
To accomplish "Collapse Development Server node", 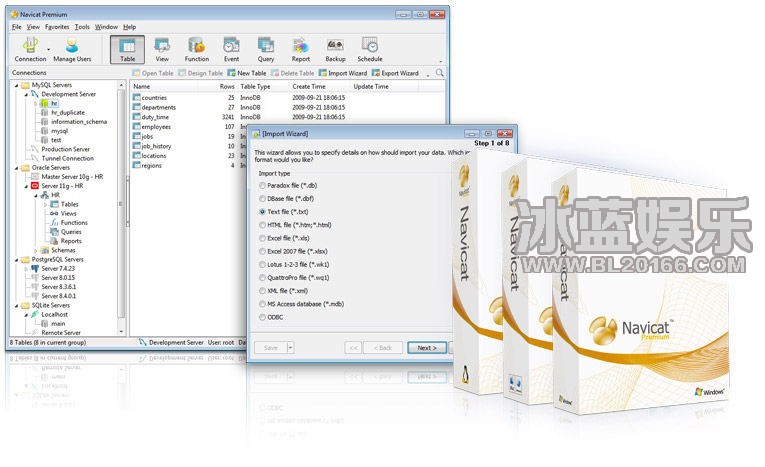I will coord(26,95).
